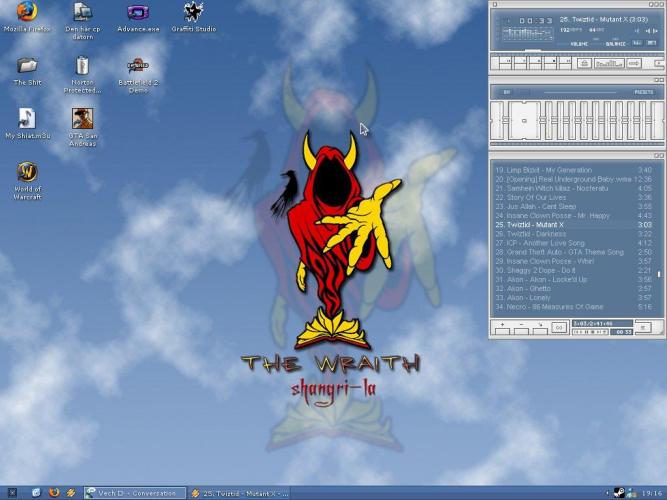The height and width of the screenshot is (500, 667).
Task: Open My Shiat.m3u playlist file
Action: 27,119
